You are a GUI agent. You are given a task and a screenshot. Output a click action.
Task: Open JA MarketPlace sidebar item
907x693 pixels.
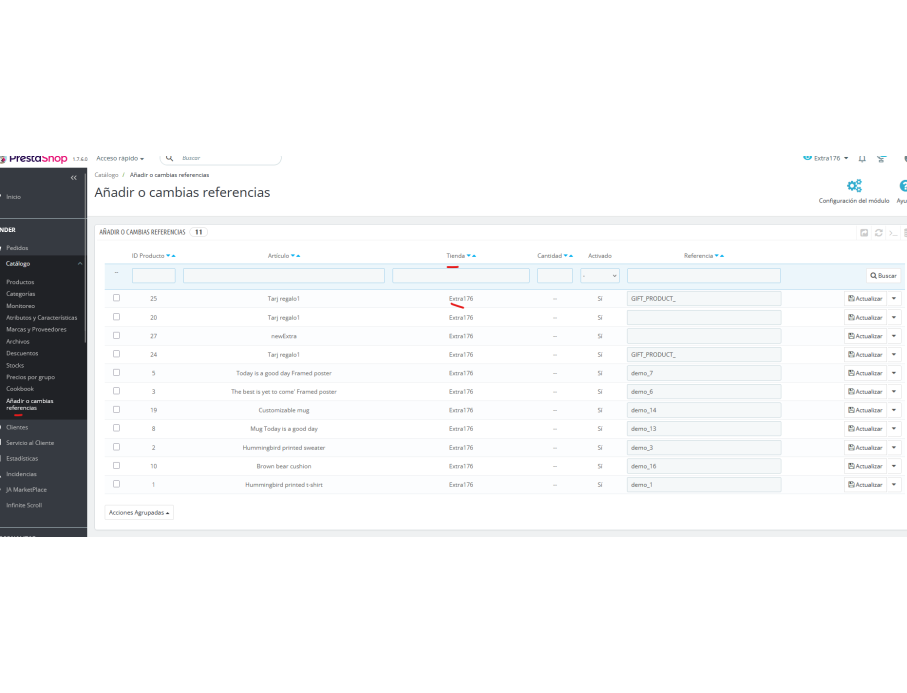(27, 490)
